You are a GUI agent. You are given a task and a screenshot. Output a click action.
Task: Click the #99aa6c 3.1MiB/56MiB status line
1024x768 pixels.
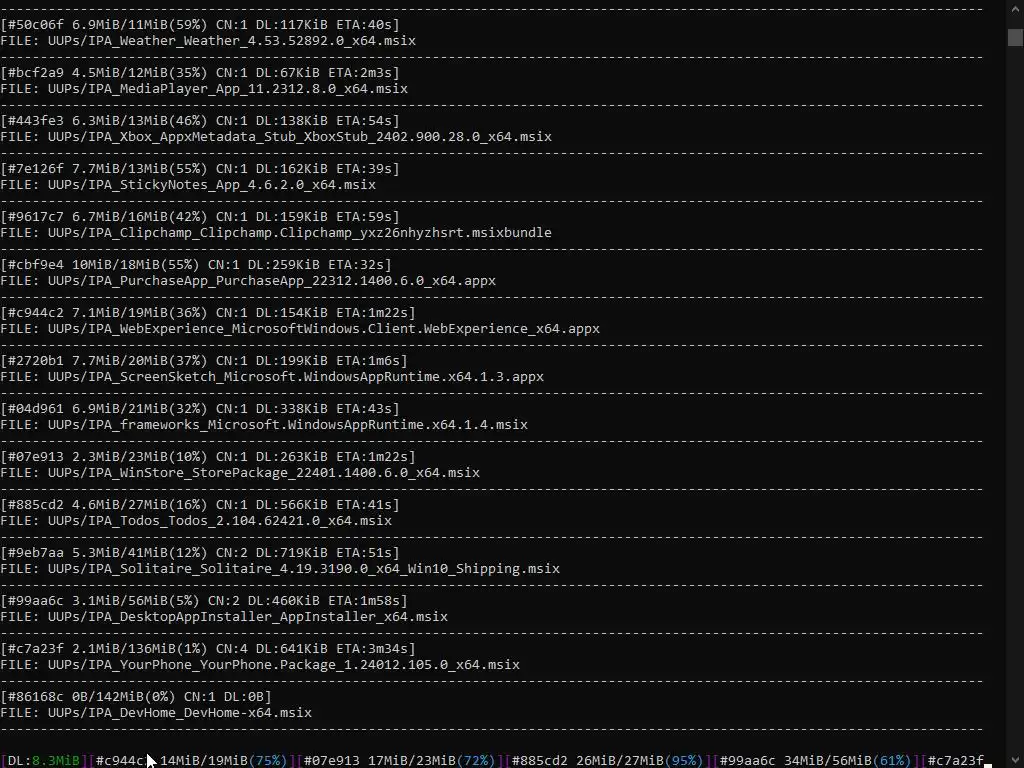coord(204,601)
